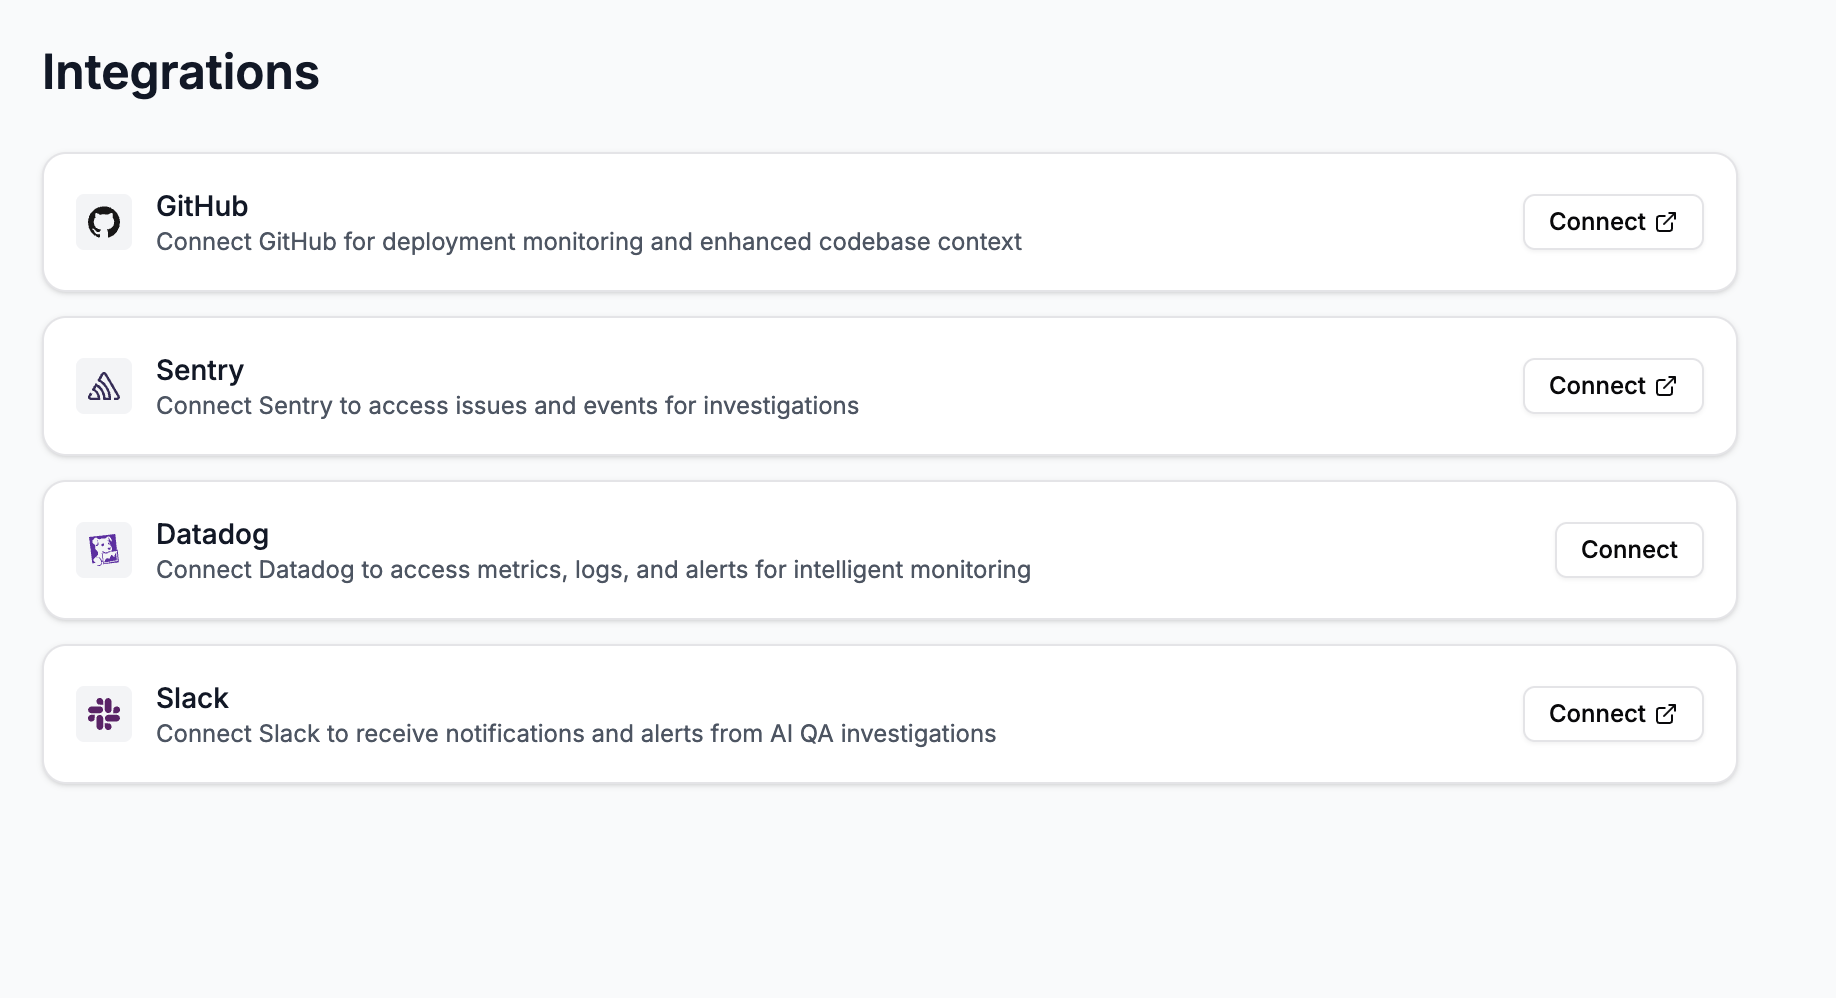Viewport: 1836px width, 998px height.
Task: Click GitHub's deployment monitoring description text
Action: click(588, 242)
